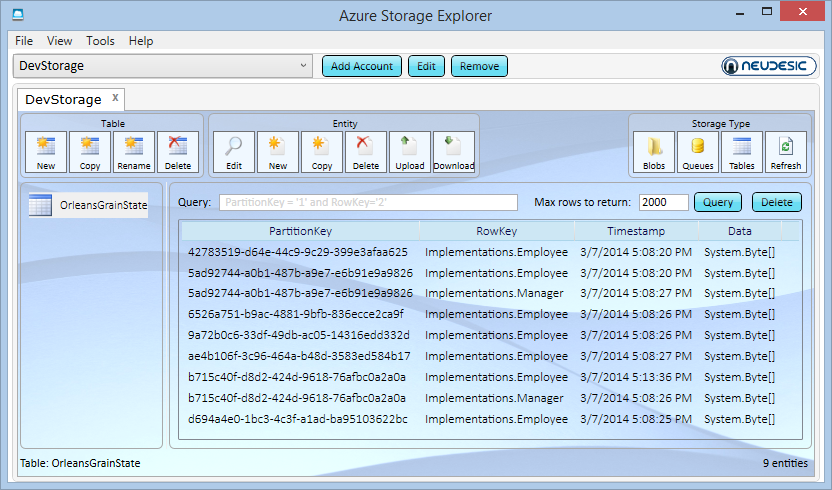Open the Edit entity tool
The height and width of the screenshot is (490, 832).
point(234,152)
